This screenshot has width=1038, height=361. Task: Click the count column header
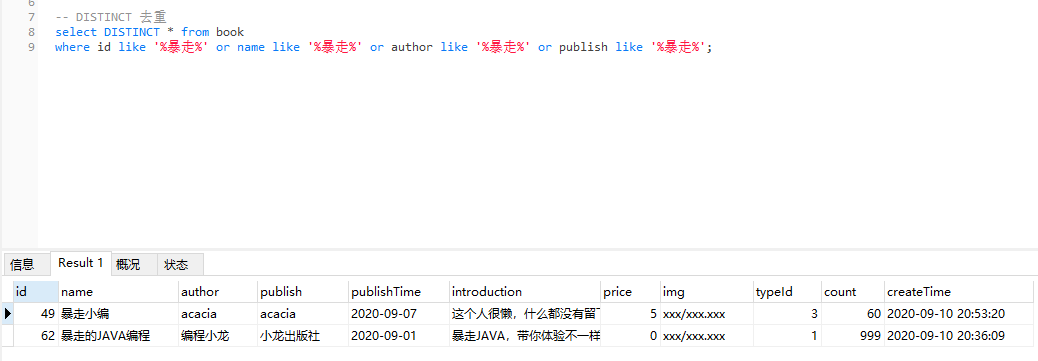(853, 291)
